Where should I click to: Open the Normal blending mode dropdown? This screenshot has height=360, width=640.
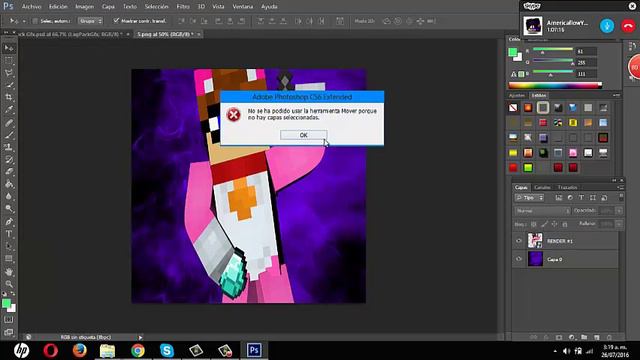coord(542,211)
